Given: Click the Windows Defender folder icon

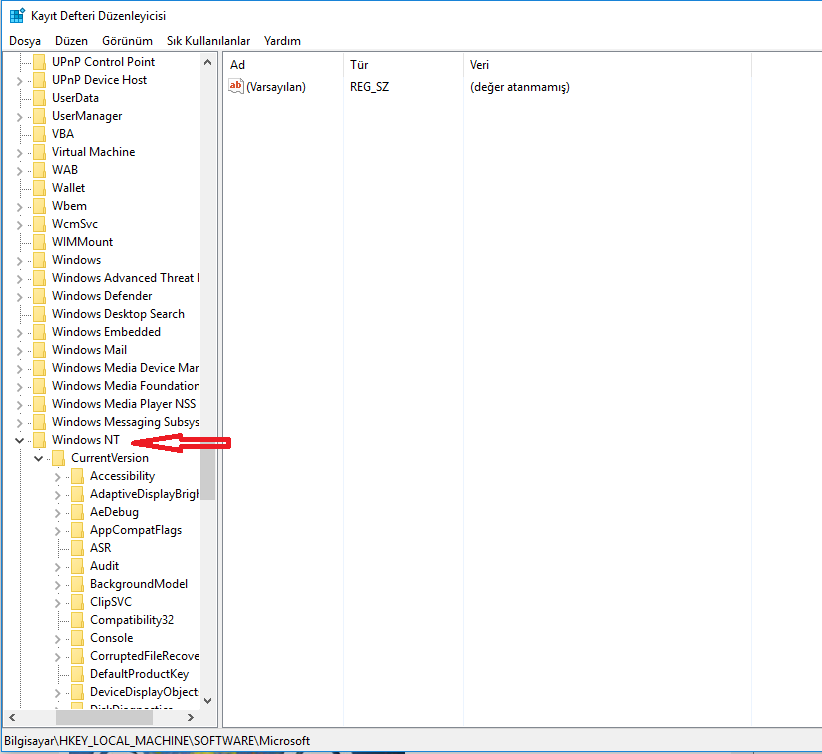Looking at the screenshot, I should click(x=39, y=296).
